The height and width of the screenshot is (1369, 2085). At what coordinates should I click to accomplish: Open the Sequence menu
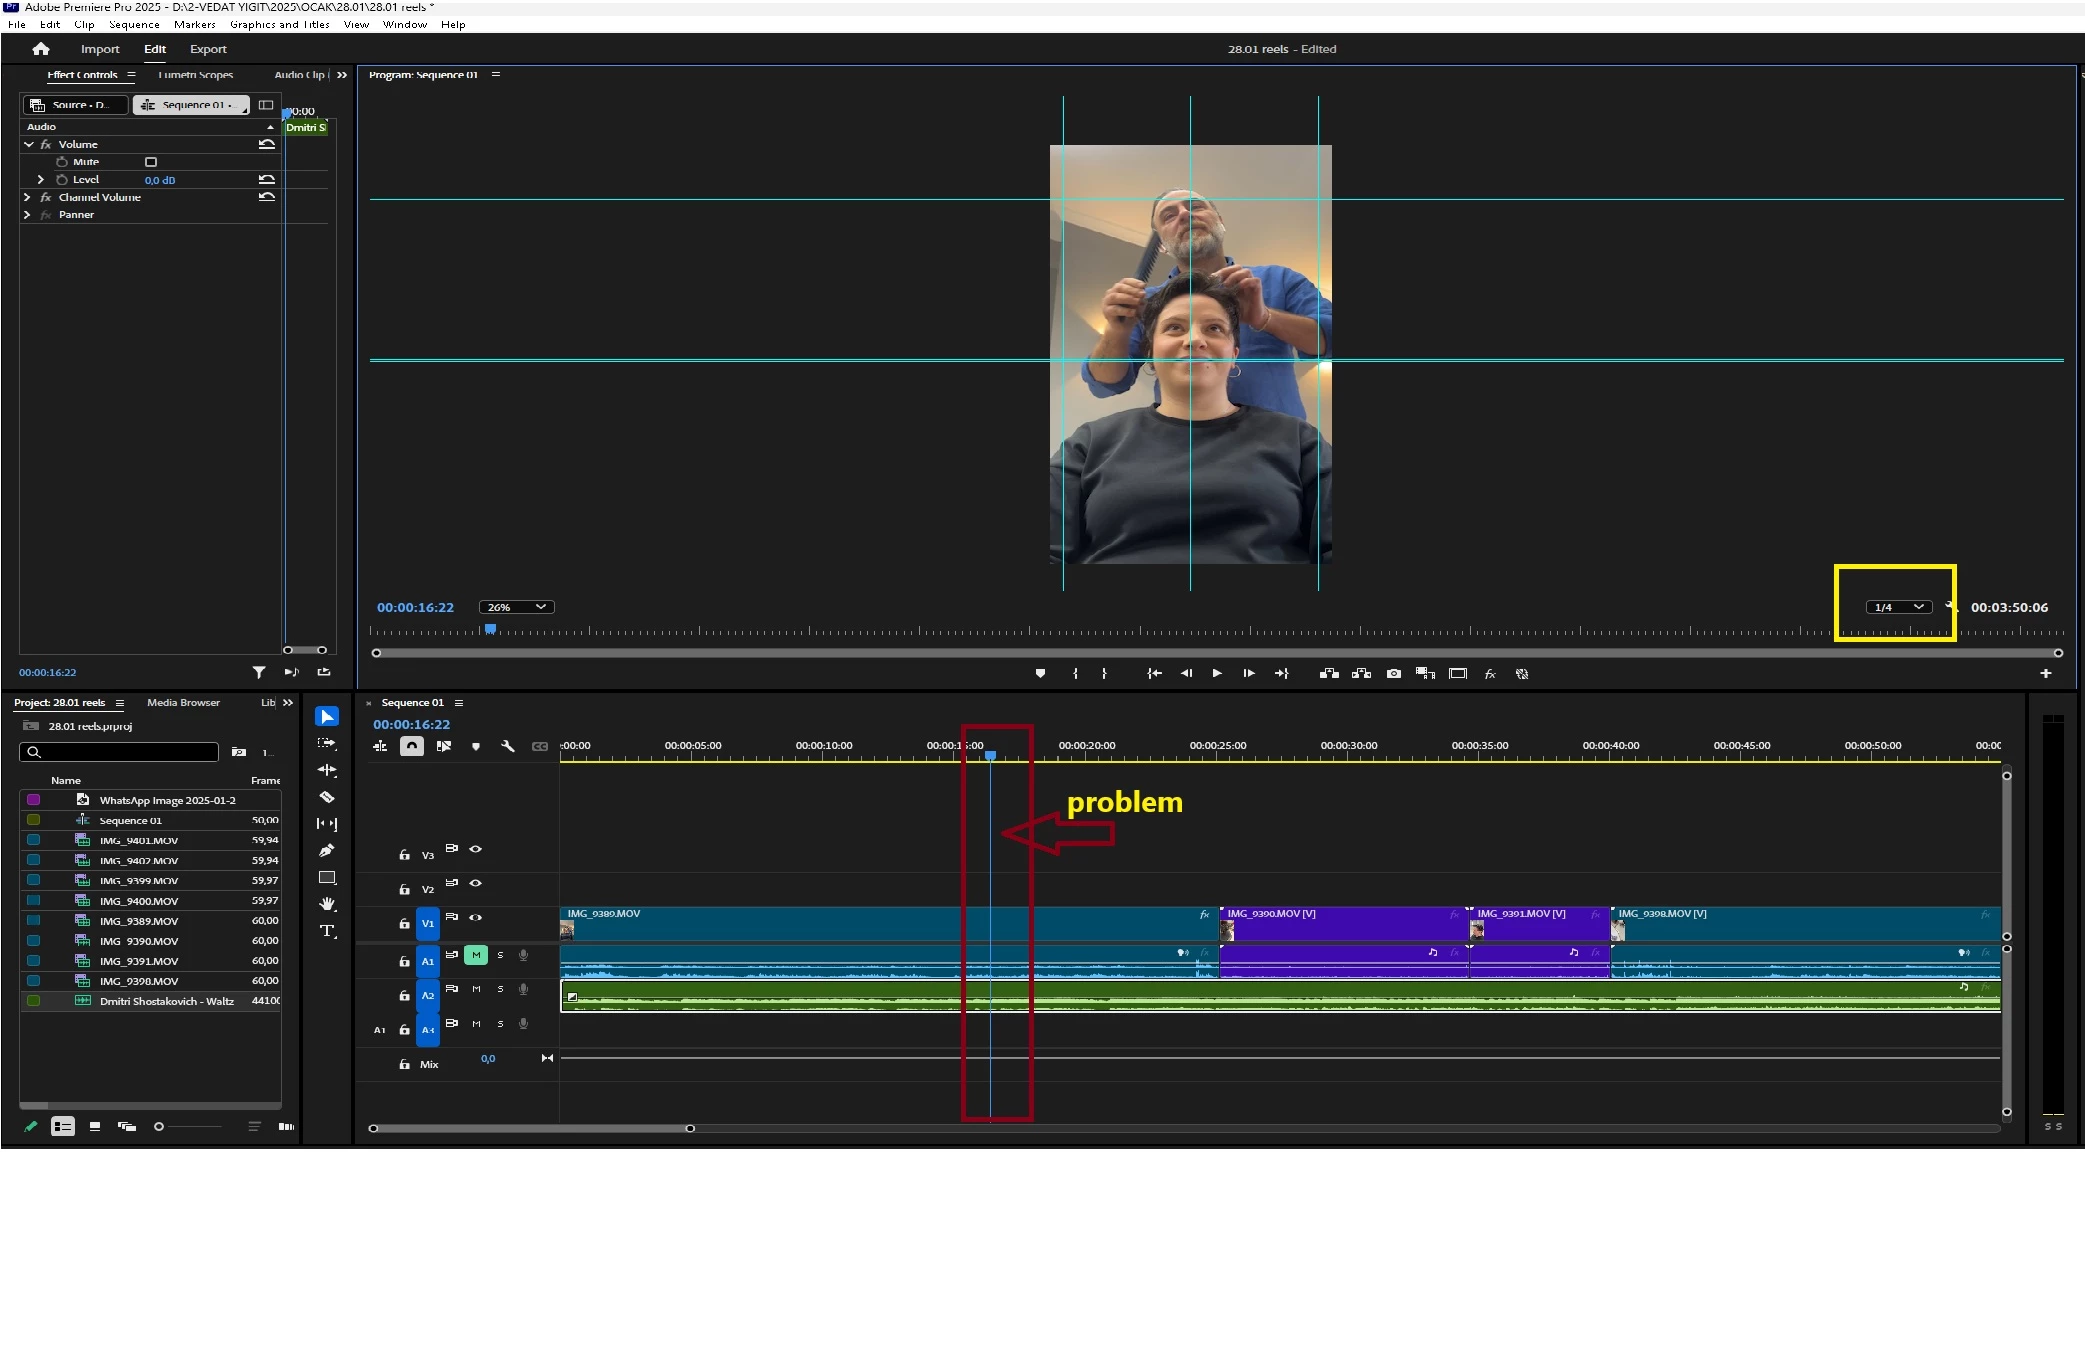[133, 24]
